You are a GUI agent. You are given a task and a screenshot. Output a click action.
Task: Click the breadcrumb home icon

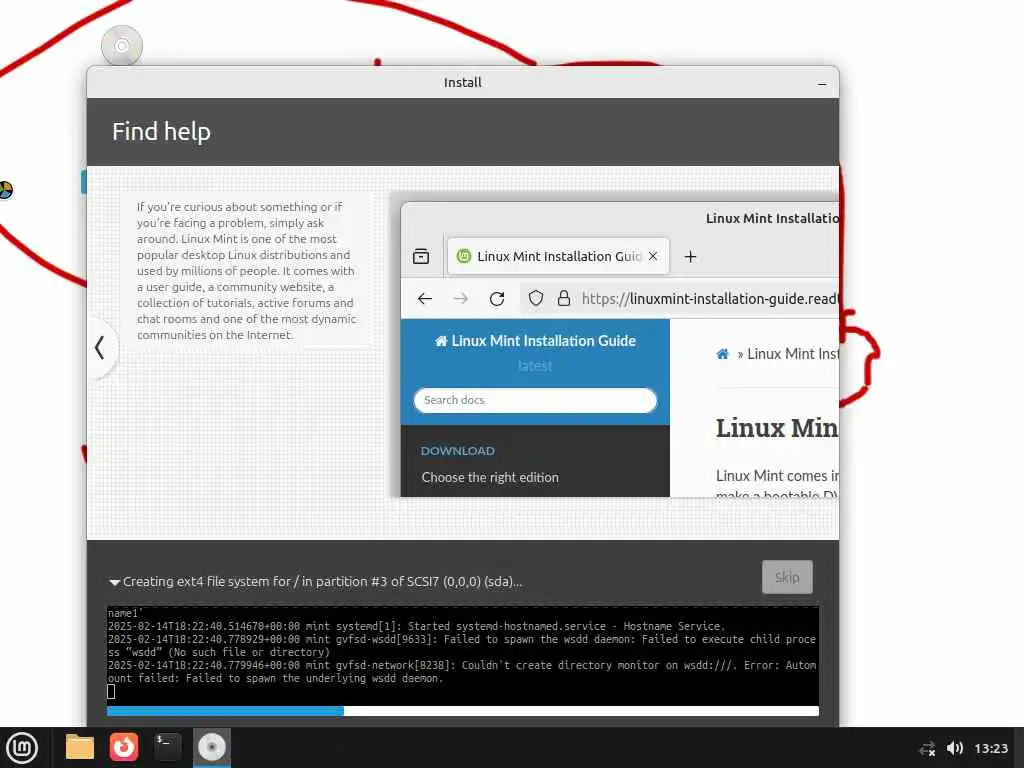pos(722,354)
